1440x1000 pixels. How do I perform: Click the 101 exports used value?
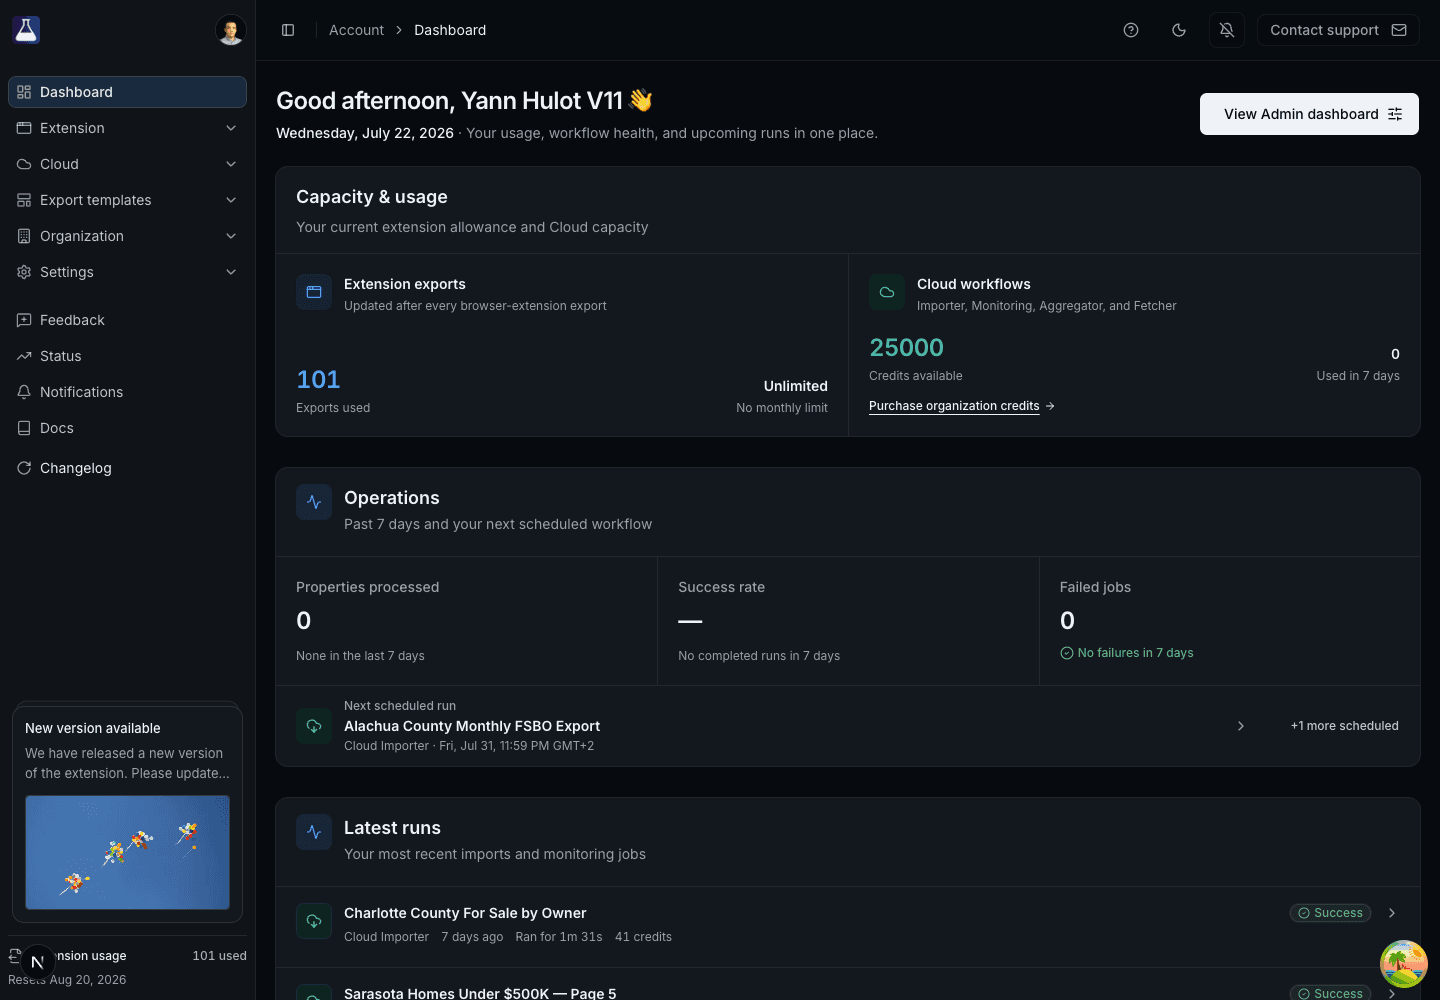point(318,379)
